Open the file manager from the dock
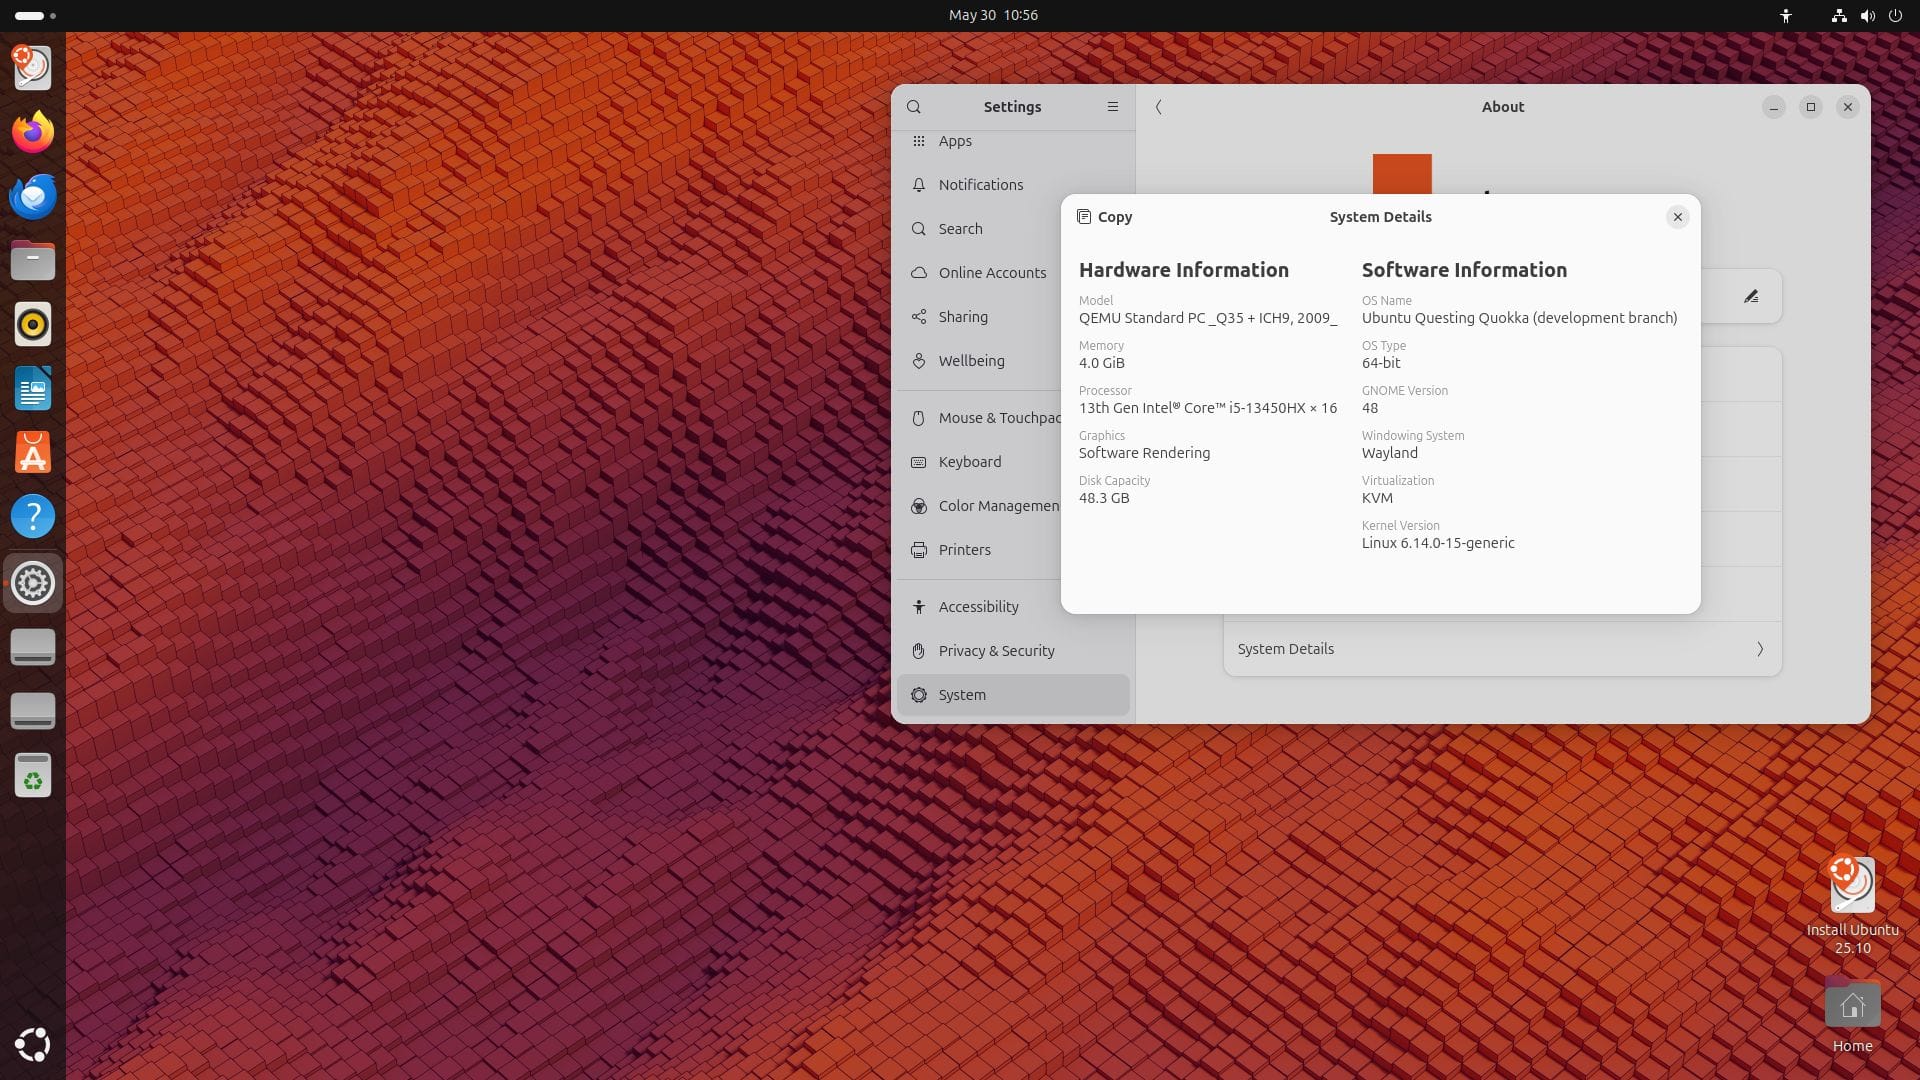Viewport: 1920px width, 1080px height. [33, 260]
